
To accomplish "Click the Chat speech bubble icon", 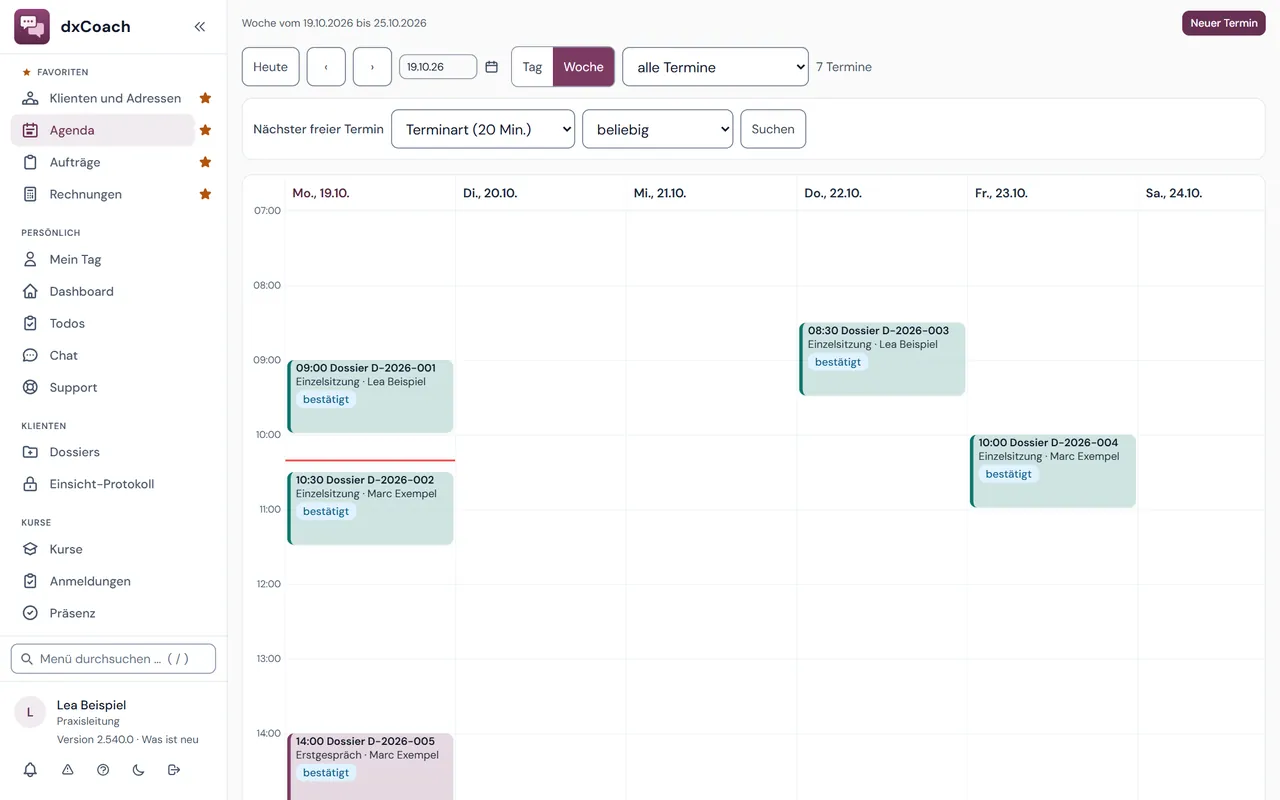I will [30, 355].
